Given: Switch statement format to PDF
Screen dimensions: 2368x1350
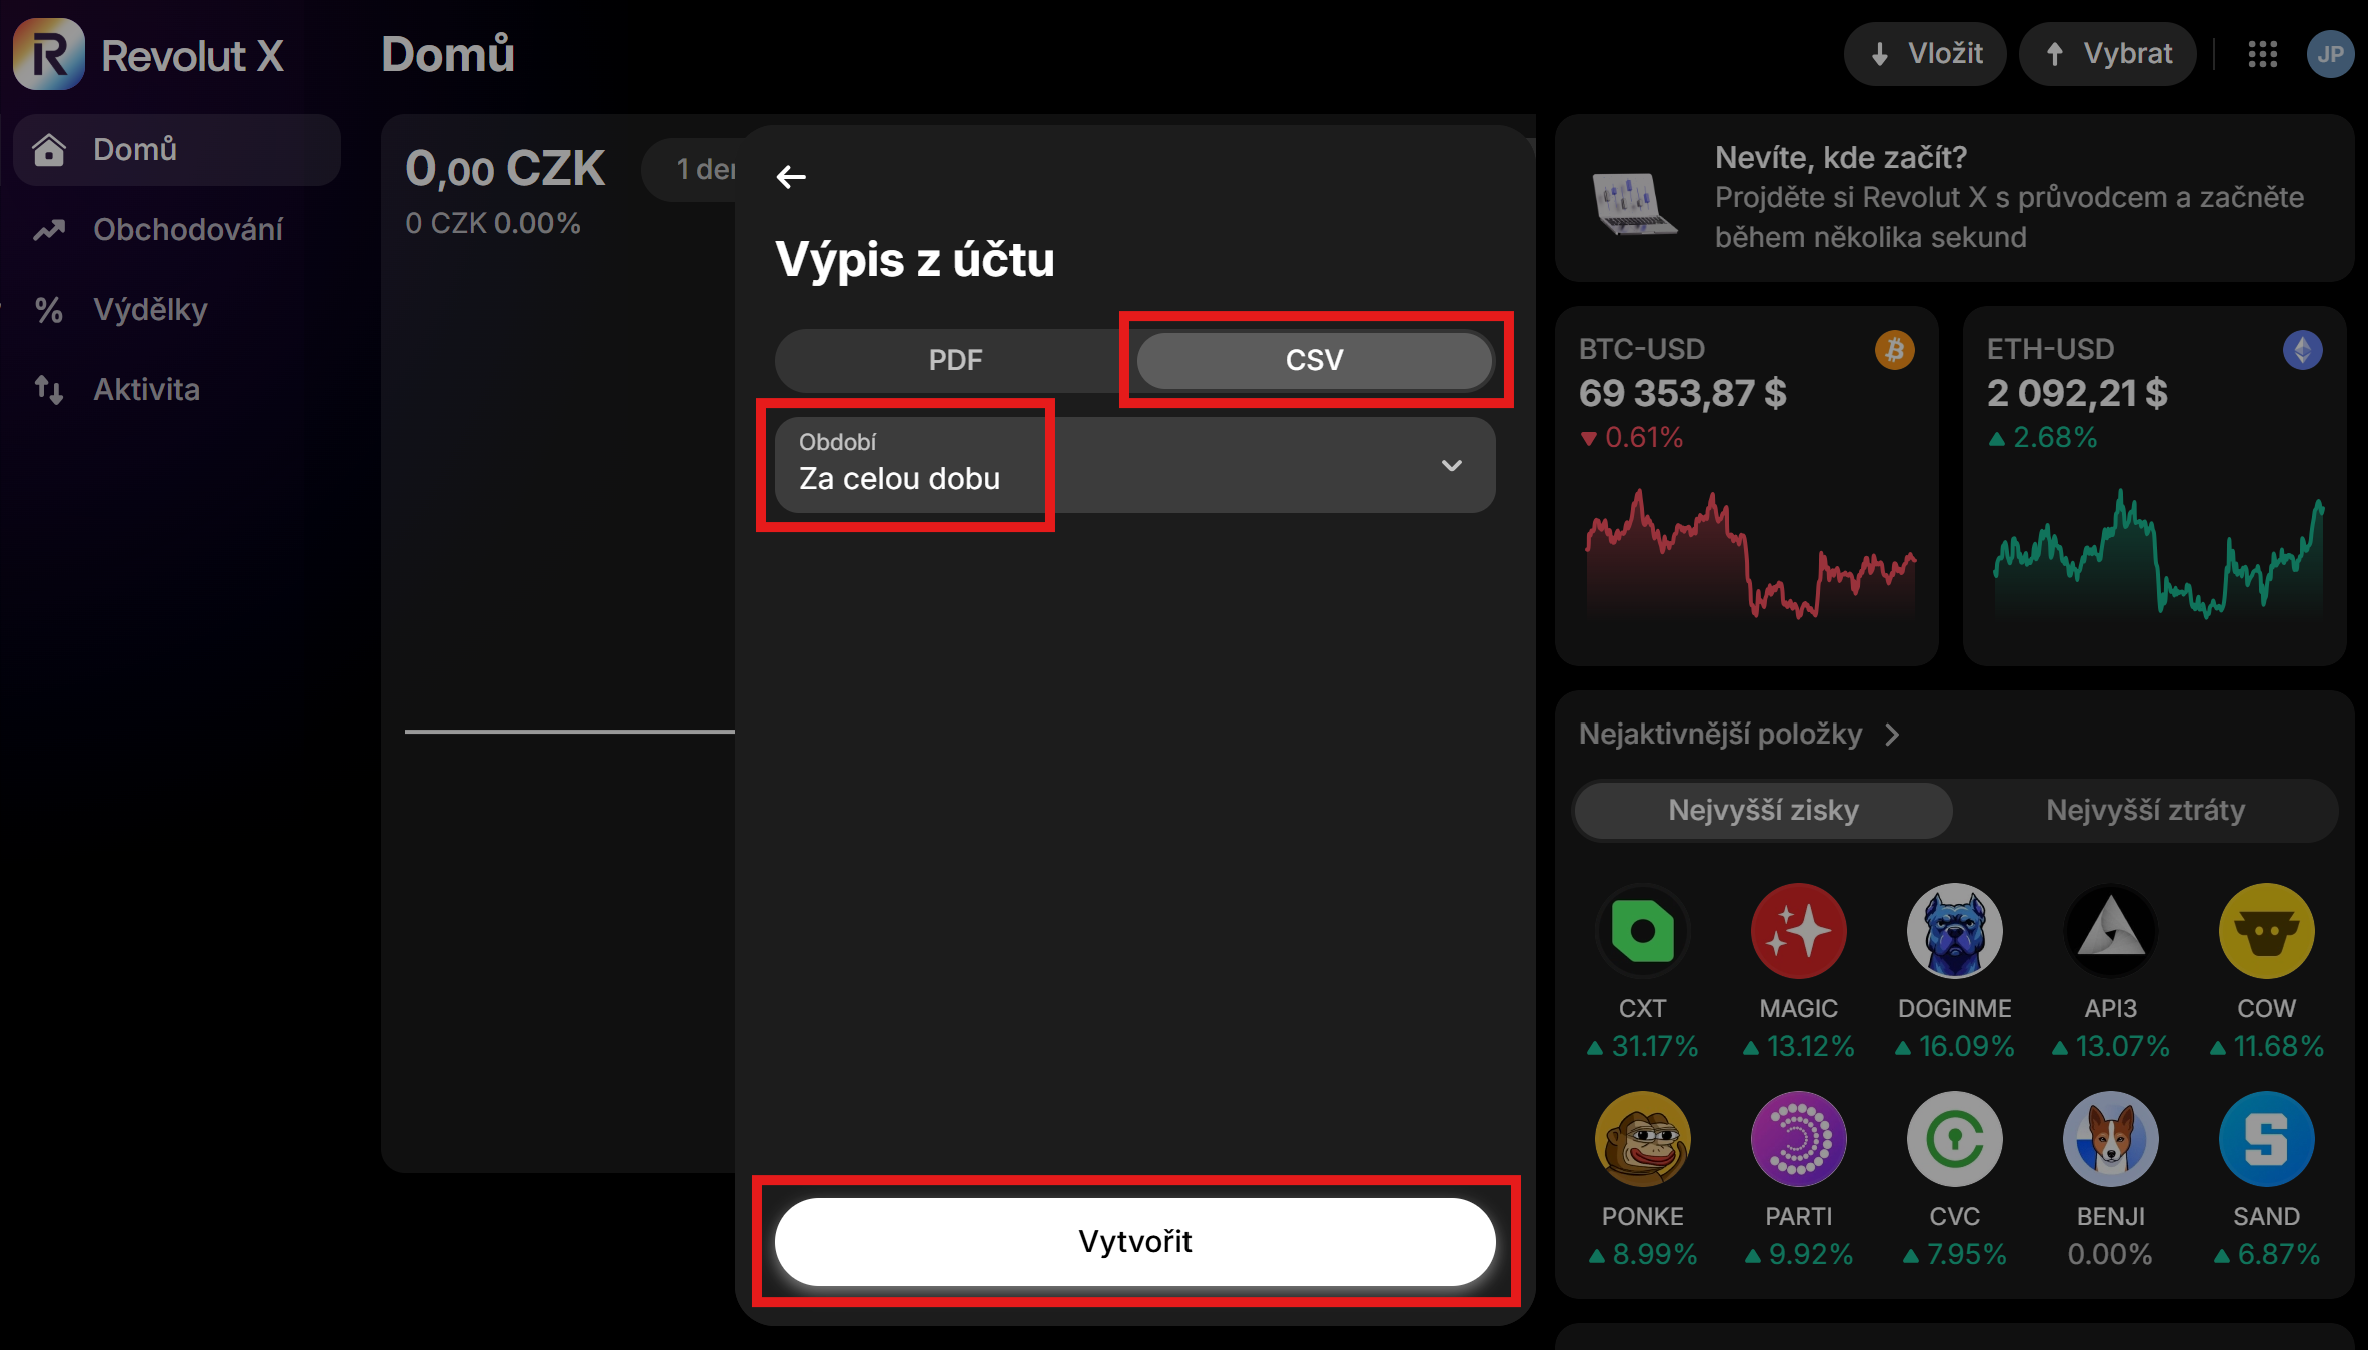Looking at the screenshot, I should (x=955, y=360).
